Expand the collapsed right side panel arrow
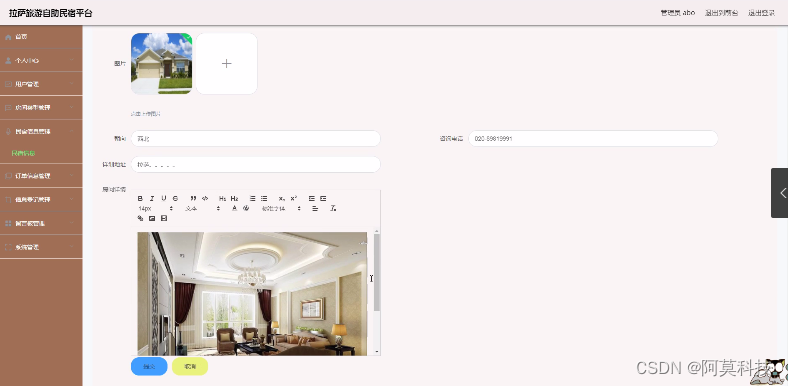This screenshot has width=788, height=386. (779, 192)
